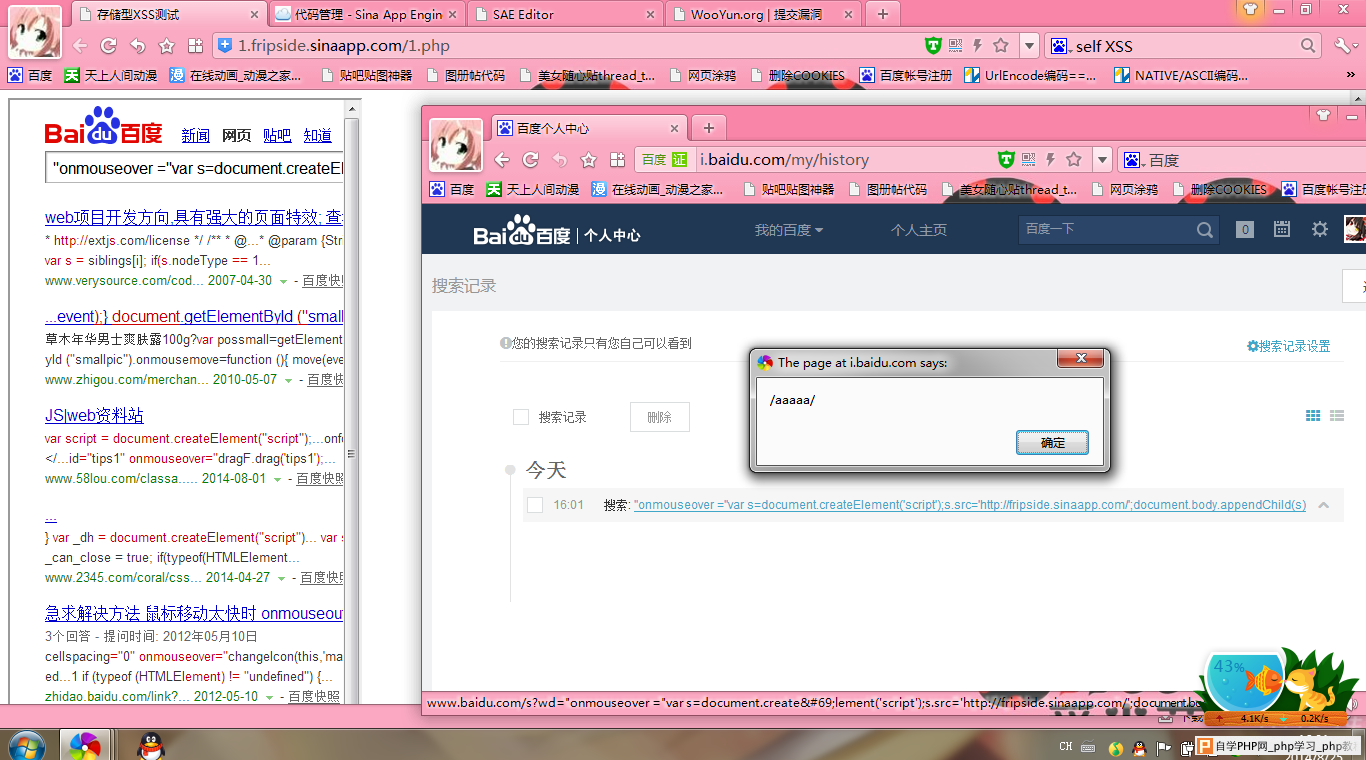Expand 我的百度 dropdown menu
Viewport: 1366px width, 760px height.
point(789,230)
